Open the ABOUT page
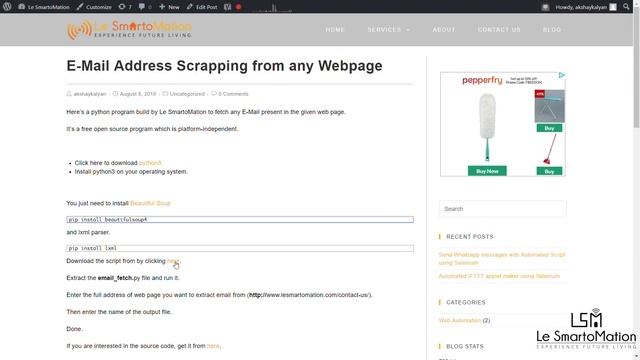Viewport: 640px width, 360px height. click(444, 30)
